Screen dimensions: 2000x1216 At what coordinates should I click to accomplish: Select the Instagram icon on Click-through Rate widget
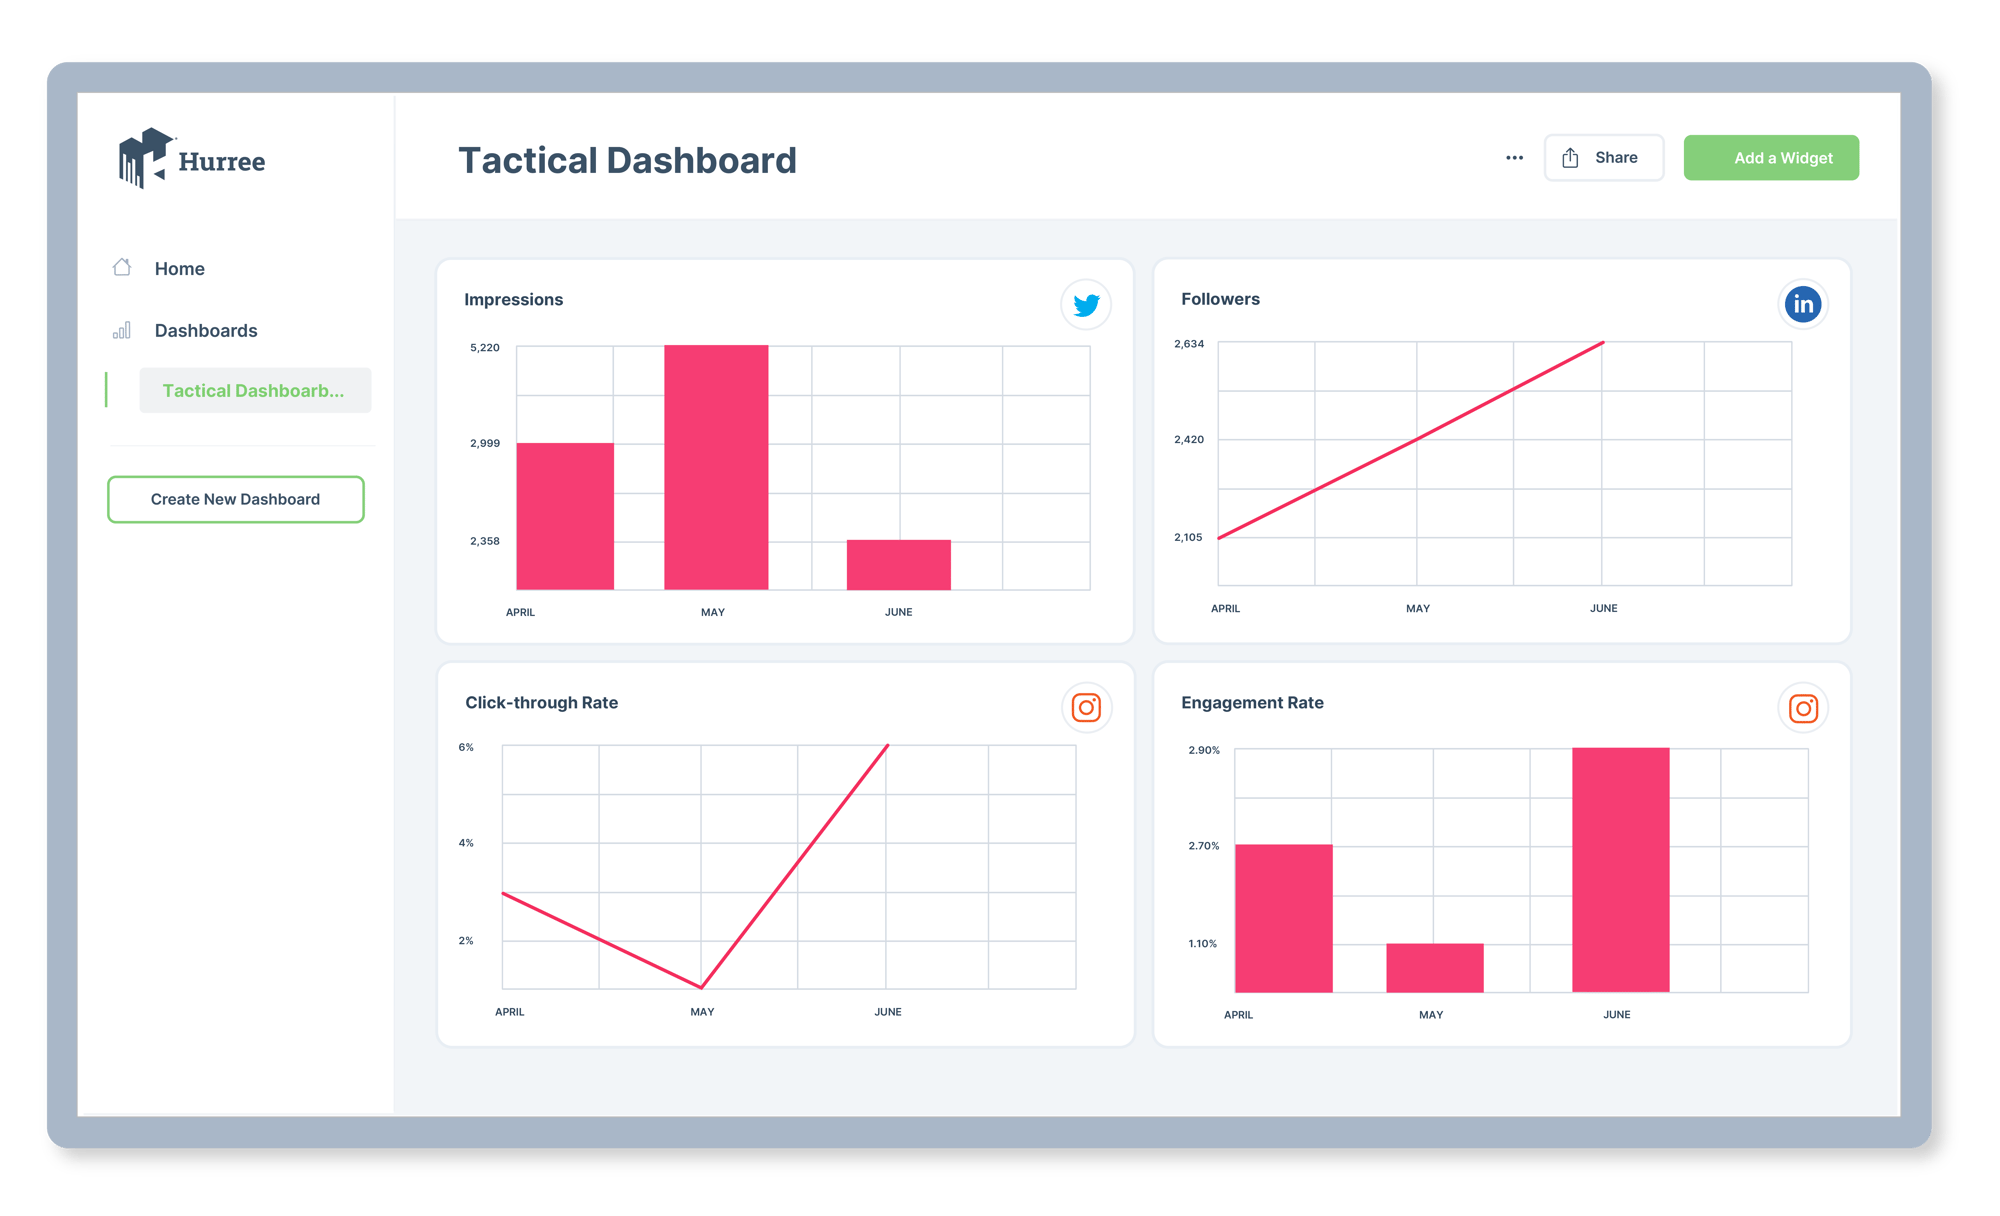pos(1086,707)
